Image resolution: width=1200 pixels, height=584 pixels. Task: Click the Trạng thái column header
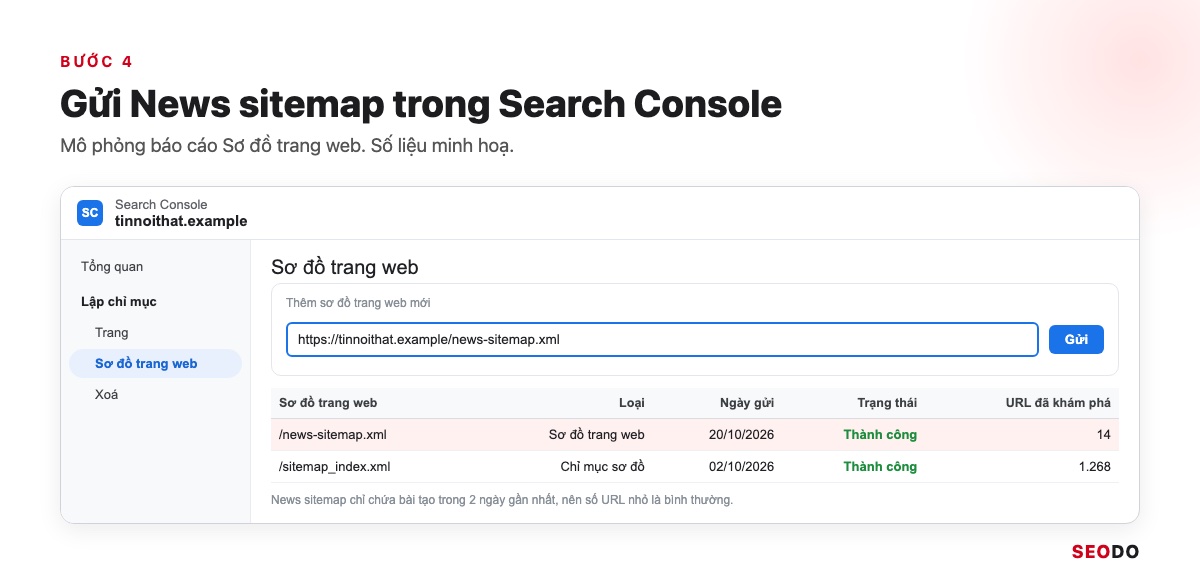[887, 403]
